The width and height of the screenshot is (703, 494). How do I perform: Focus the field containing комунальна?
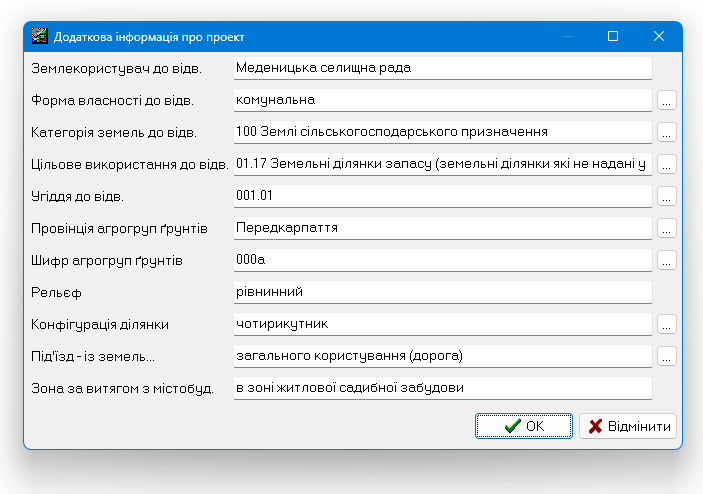442,100
